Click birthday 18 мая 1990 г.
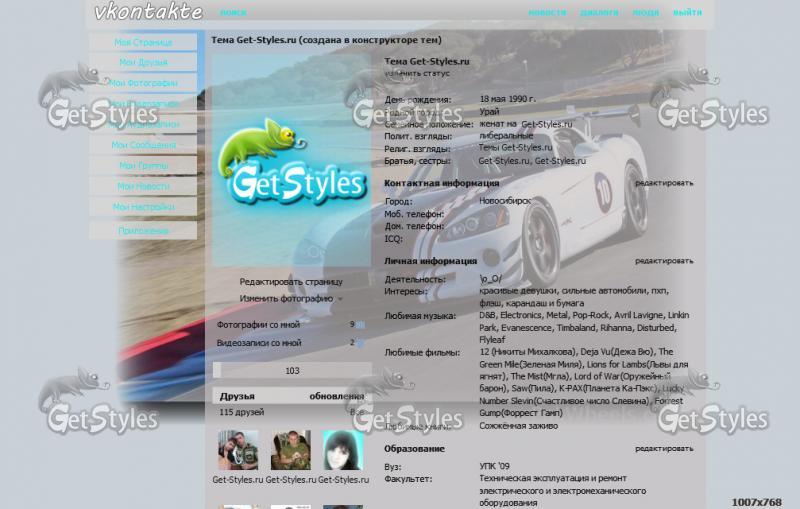The image size is (800, 509). tap(508, 99)
